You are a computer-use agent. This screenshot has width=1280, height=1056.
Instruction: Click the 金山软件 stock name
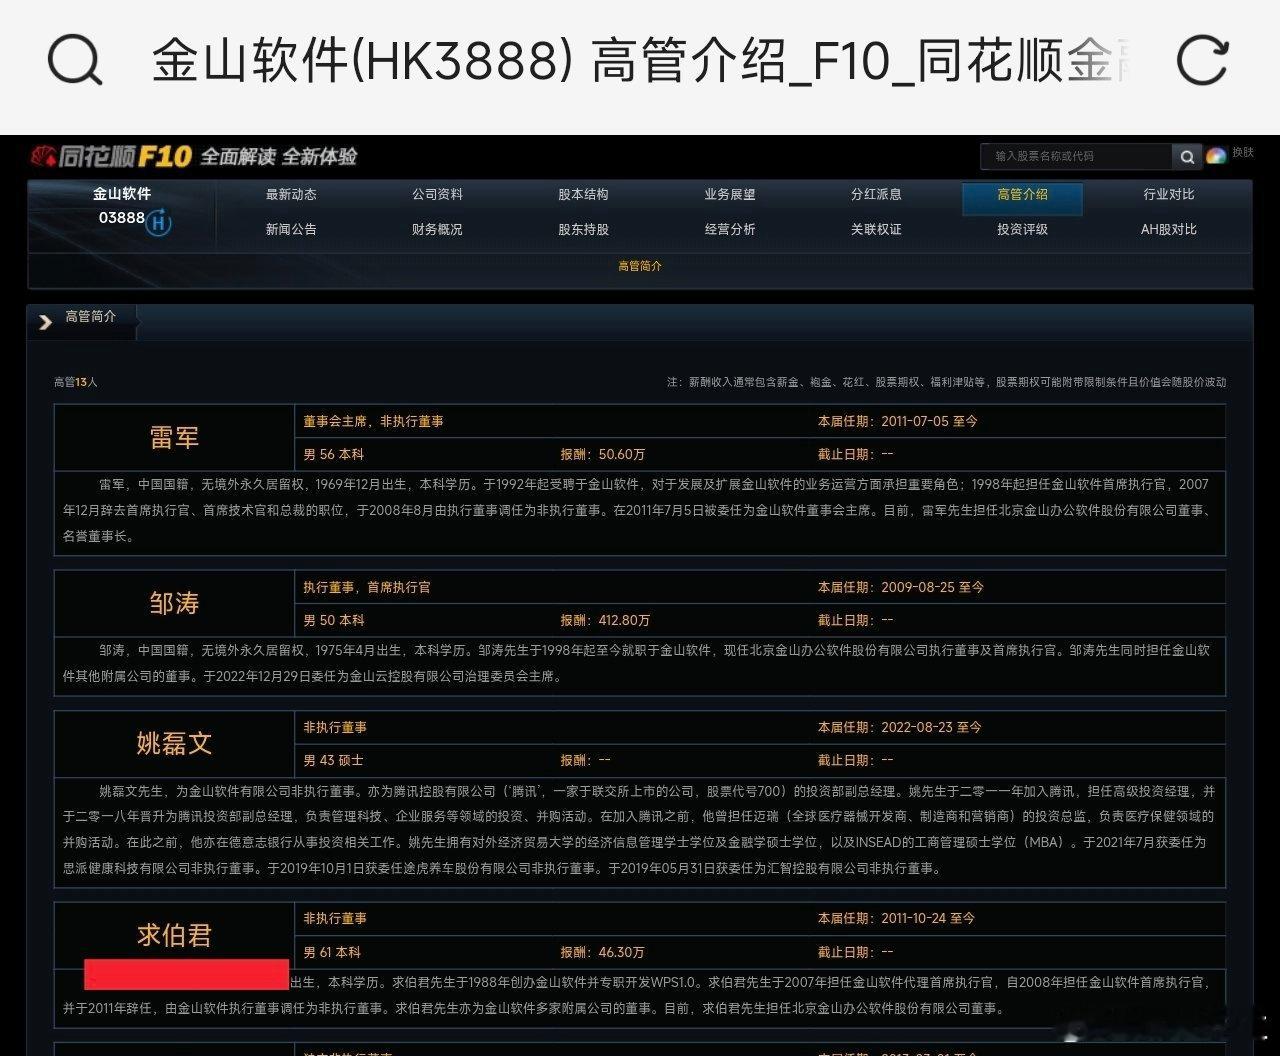pyautogui.click(x=122, y=194)
